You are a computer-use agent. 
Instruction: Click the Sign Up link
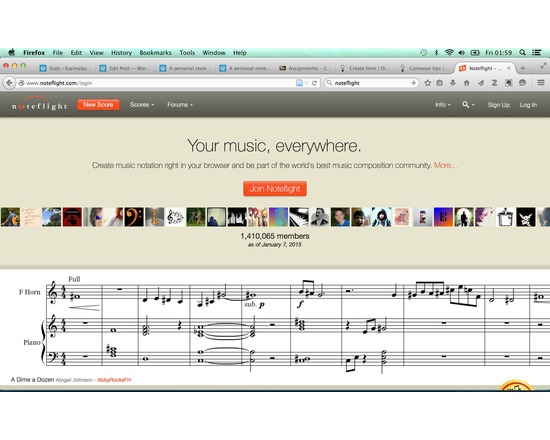point(498,105)
